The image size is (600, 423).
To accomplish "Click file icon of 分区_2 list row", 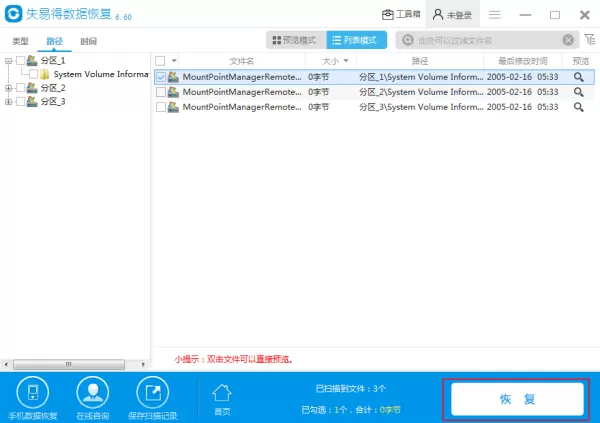I will 173,92.
